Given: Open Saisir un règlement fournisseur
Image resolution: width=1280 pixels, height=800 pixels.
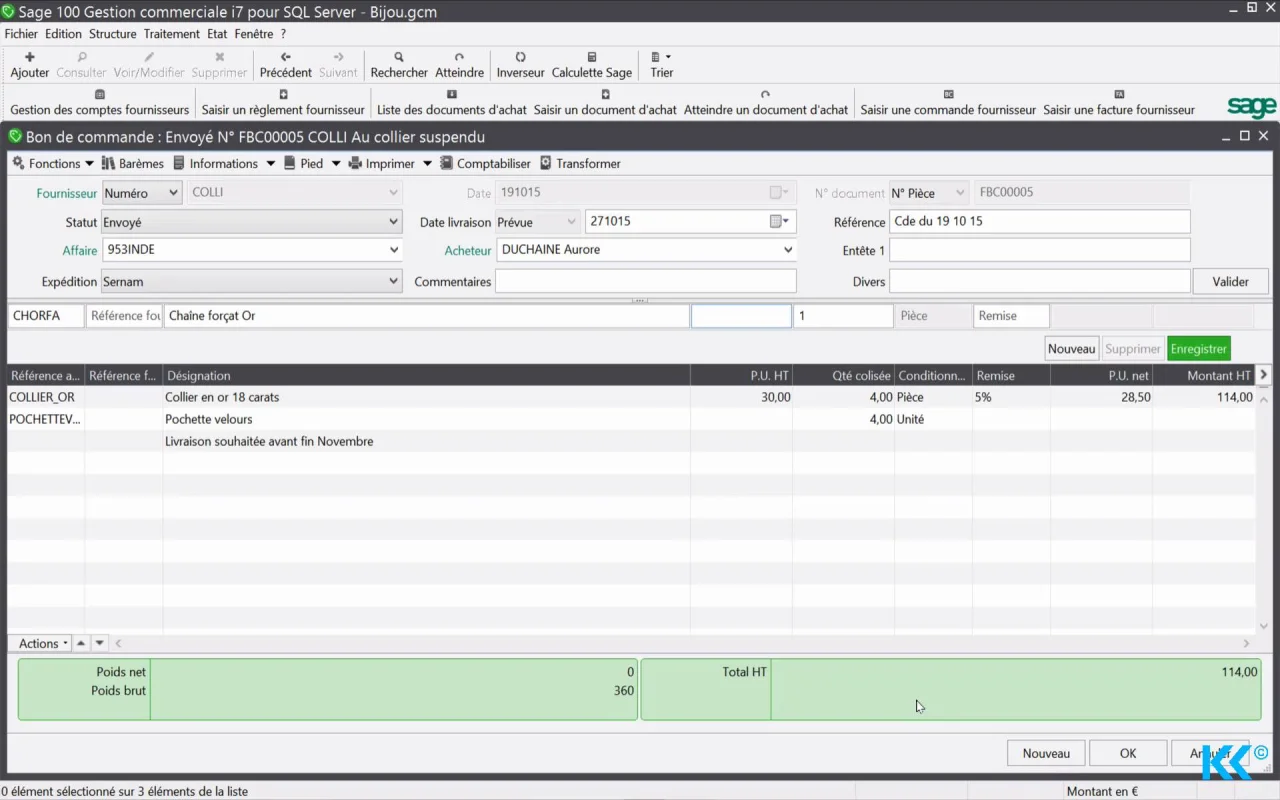Looking at the screenshot, I should [x=283, y=103].
